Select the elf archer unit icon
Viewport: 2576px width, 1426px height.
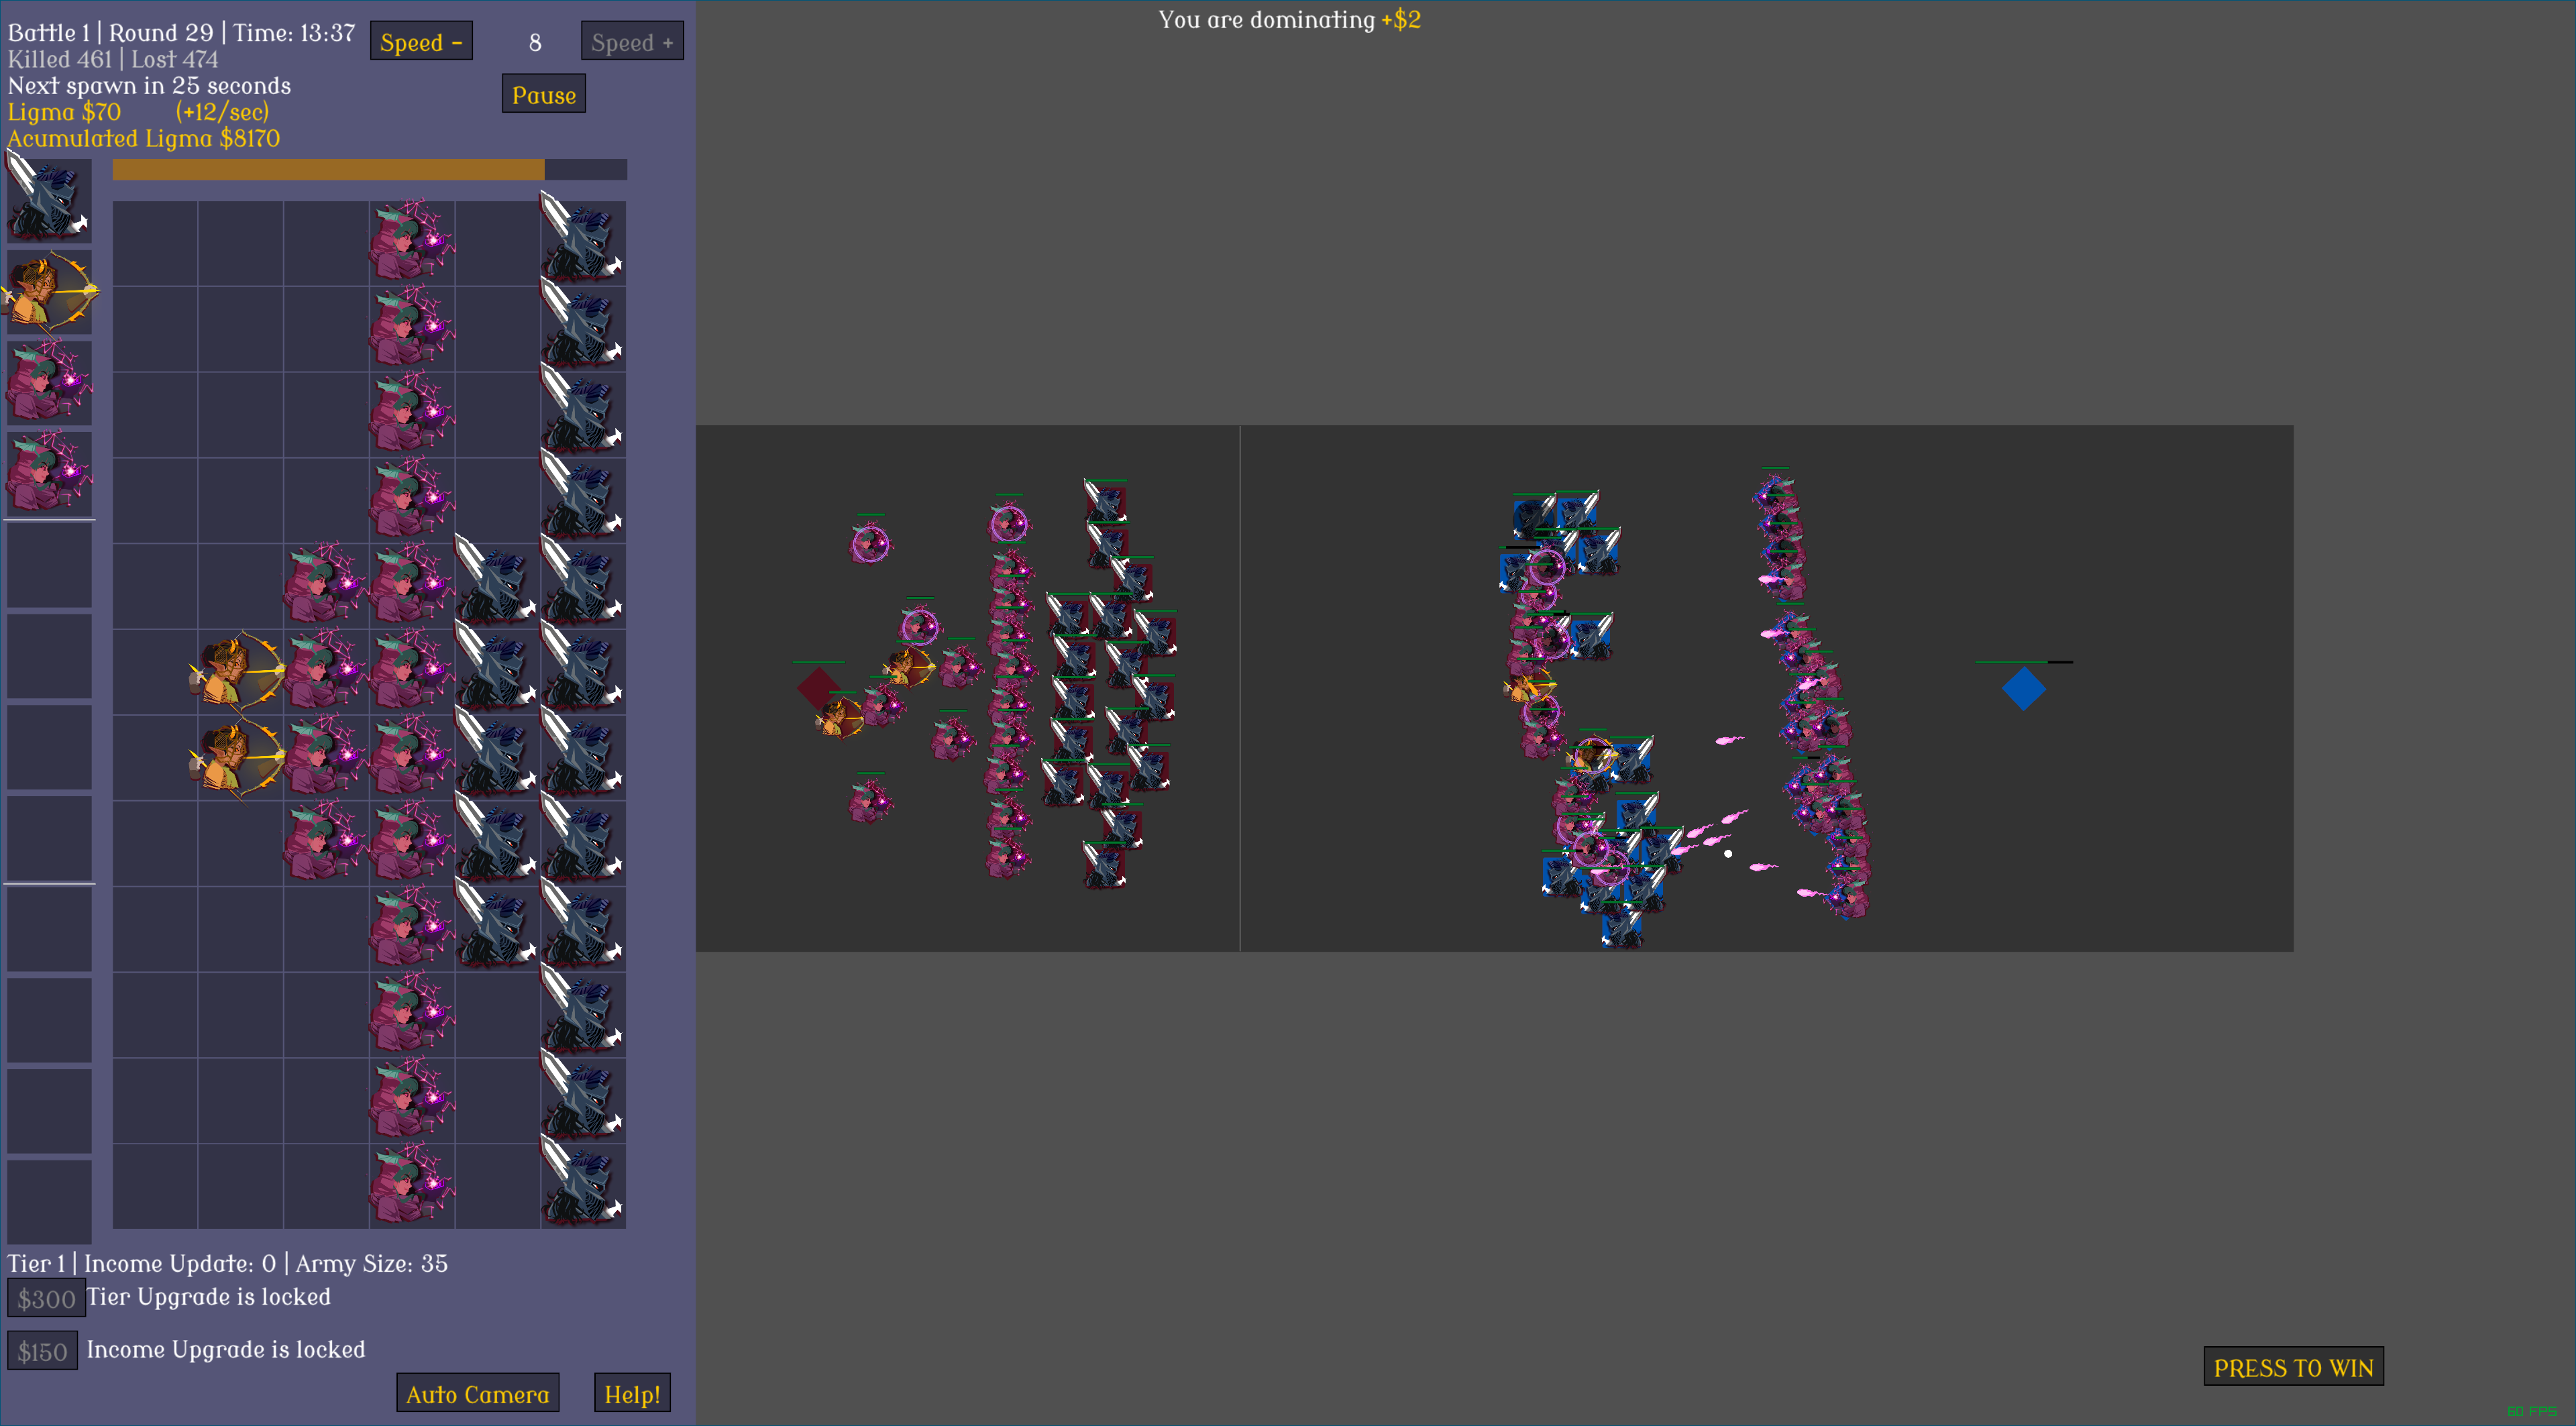48,291
